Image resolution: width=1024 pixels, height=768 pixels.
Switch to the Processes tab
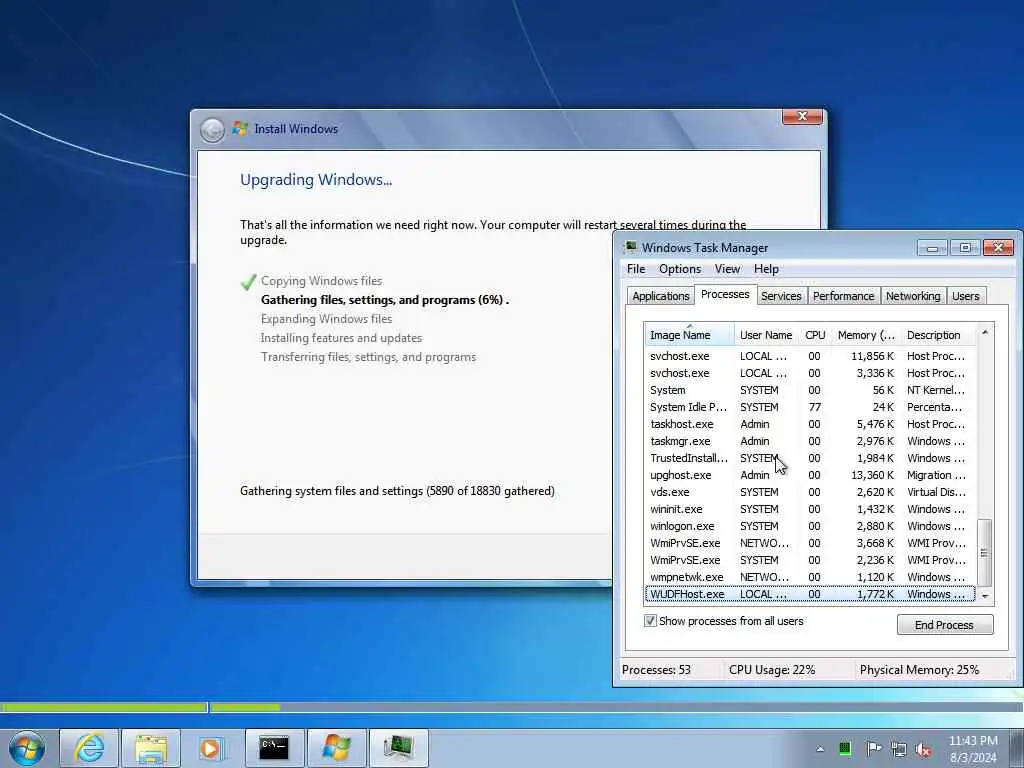(x=725, y=295)
